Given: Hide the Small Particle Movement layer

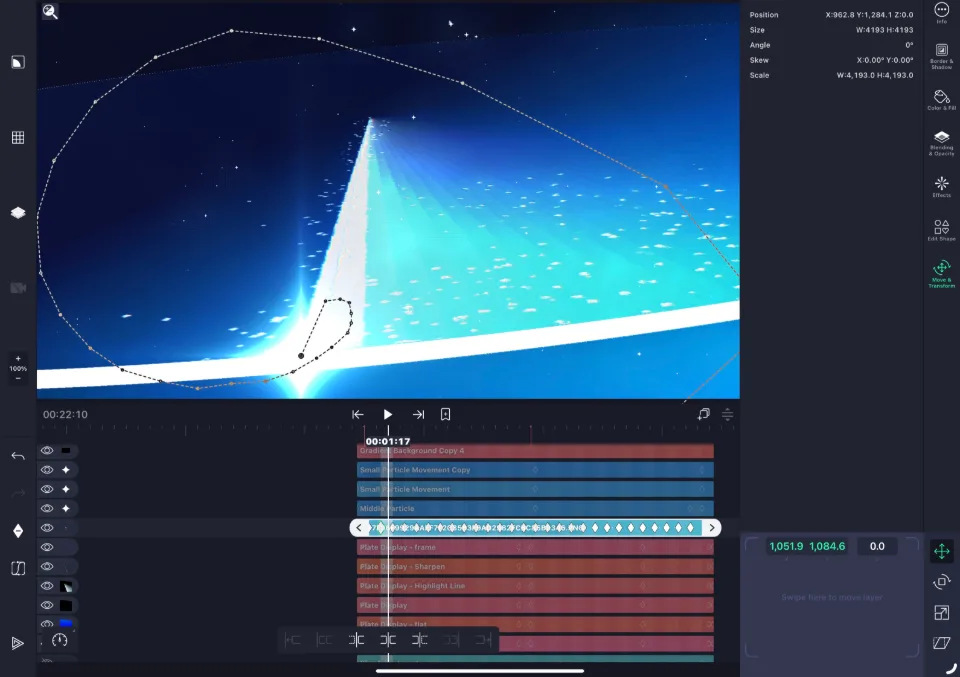Looking at the screenshot, I should [x=47, y=489].
